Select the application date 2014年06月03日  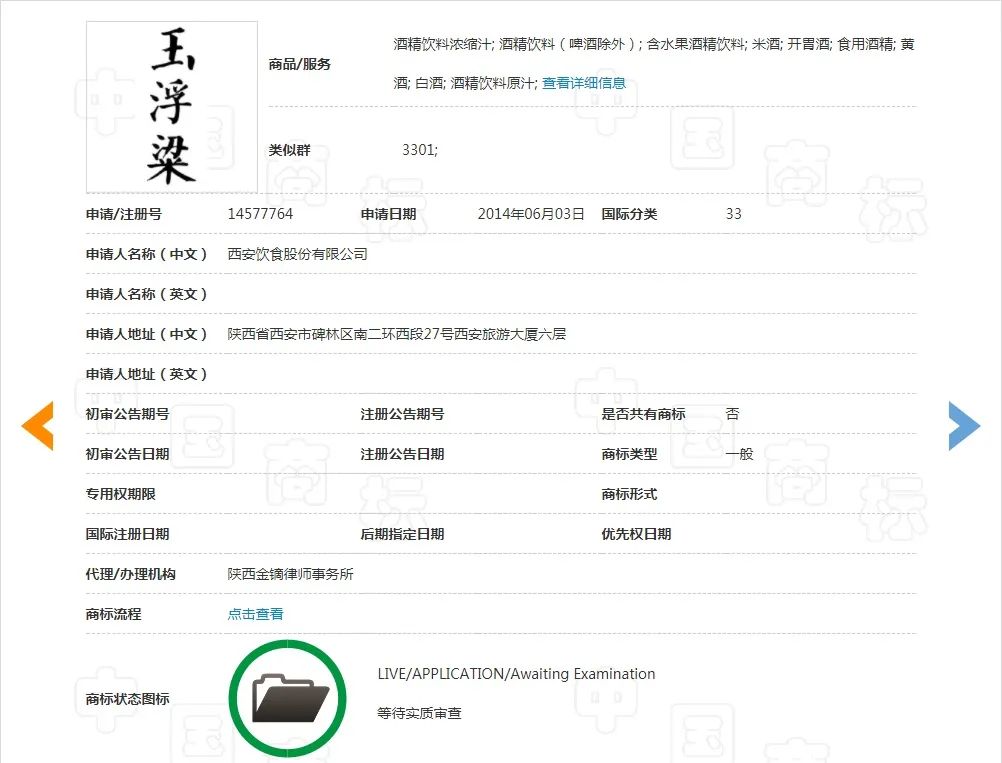[530, 214]
